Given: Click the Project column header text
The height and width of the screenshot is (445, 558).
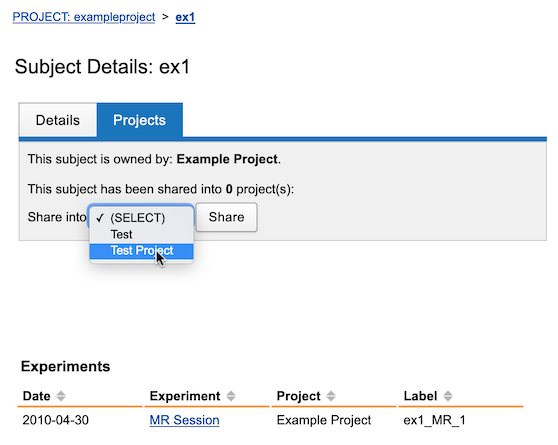Looking at the screenshot, I should coord(298,396).
